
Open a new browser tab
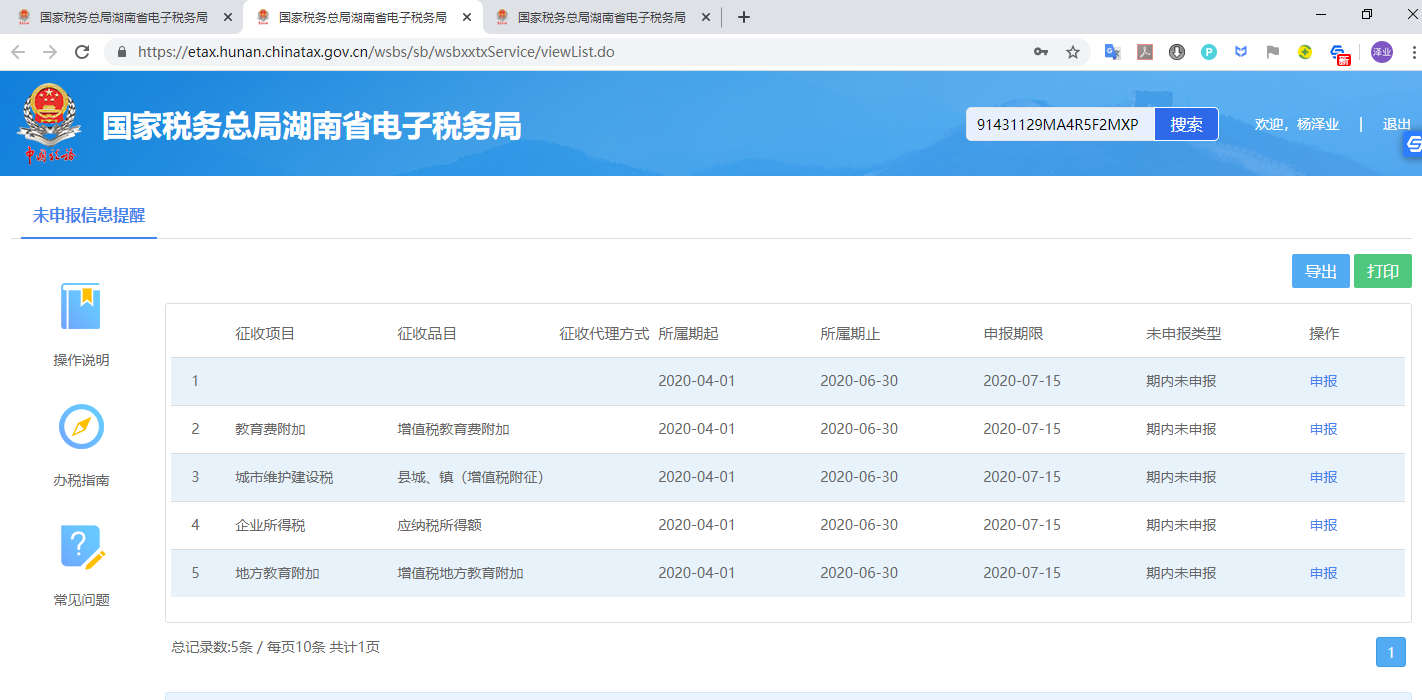pyautogui.click(x=743, y=17)
